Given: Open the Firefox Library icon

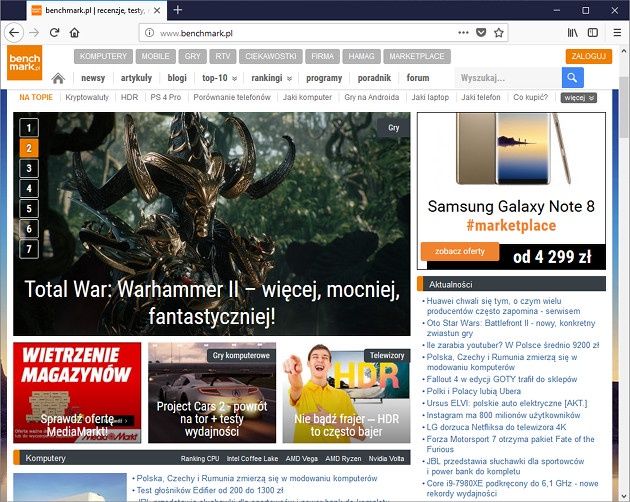Looking at the screenshot, I should pos(573,33).
